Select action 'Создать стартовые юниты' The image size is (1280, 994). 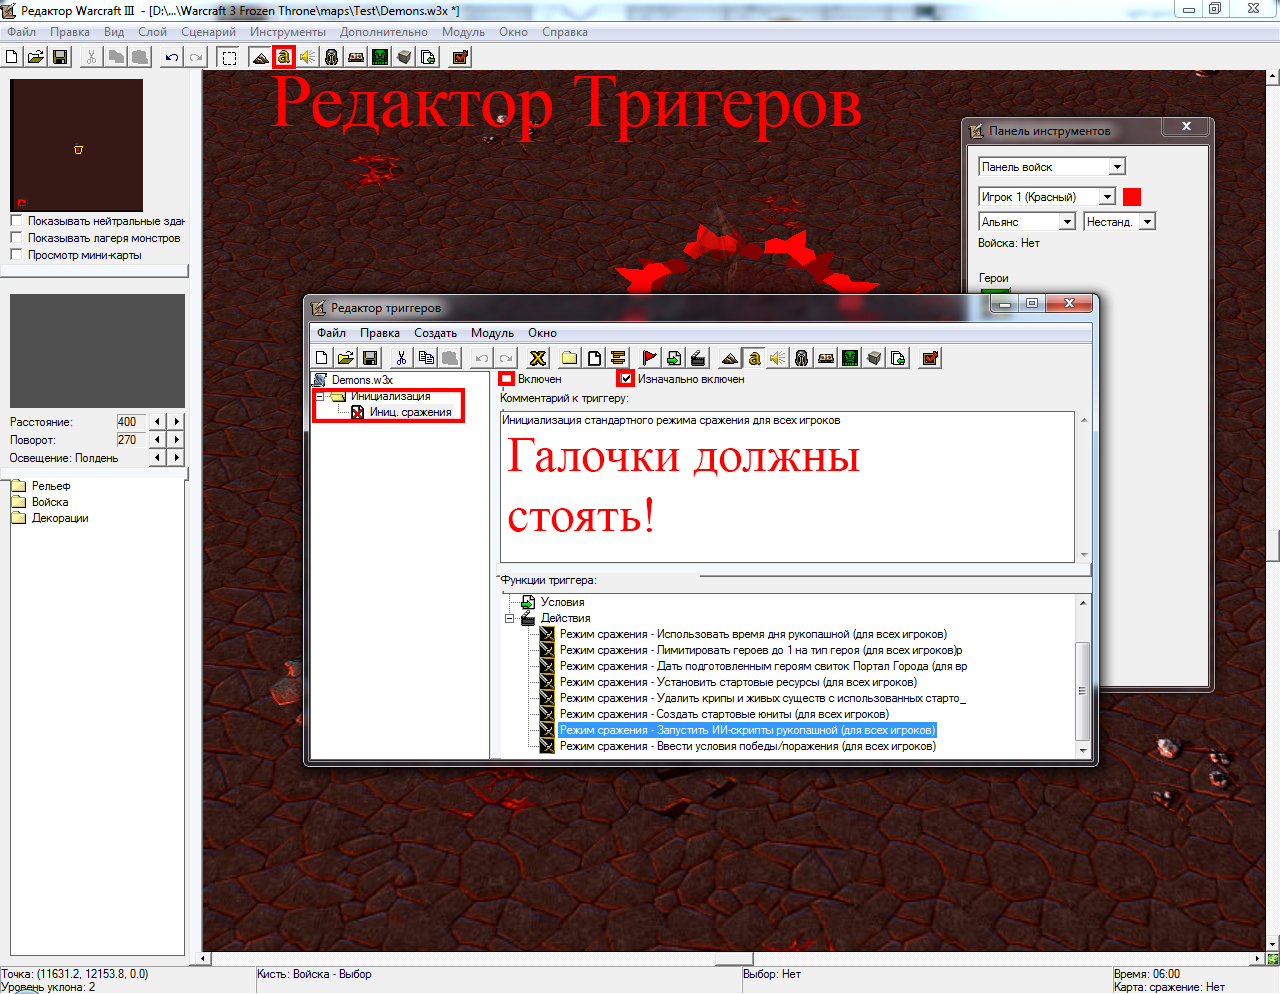coord(724,714)
